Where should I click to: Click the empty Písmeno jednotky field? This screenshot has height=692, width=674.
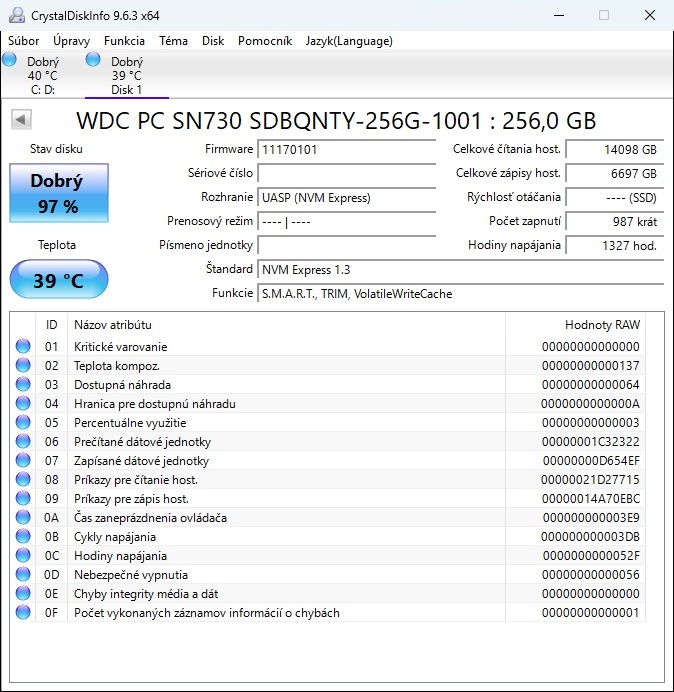pyautogui.click(x=346, y=245)
